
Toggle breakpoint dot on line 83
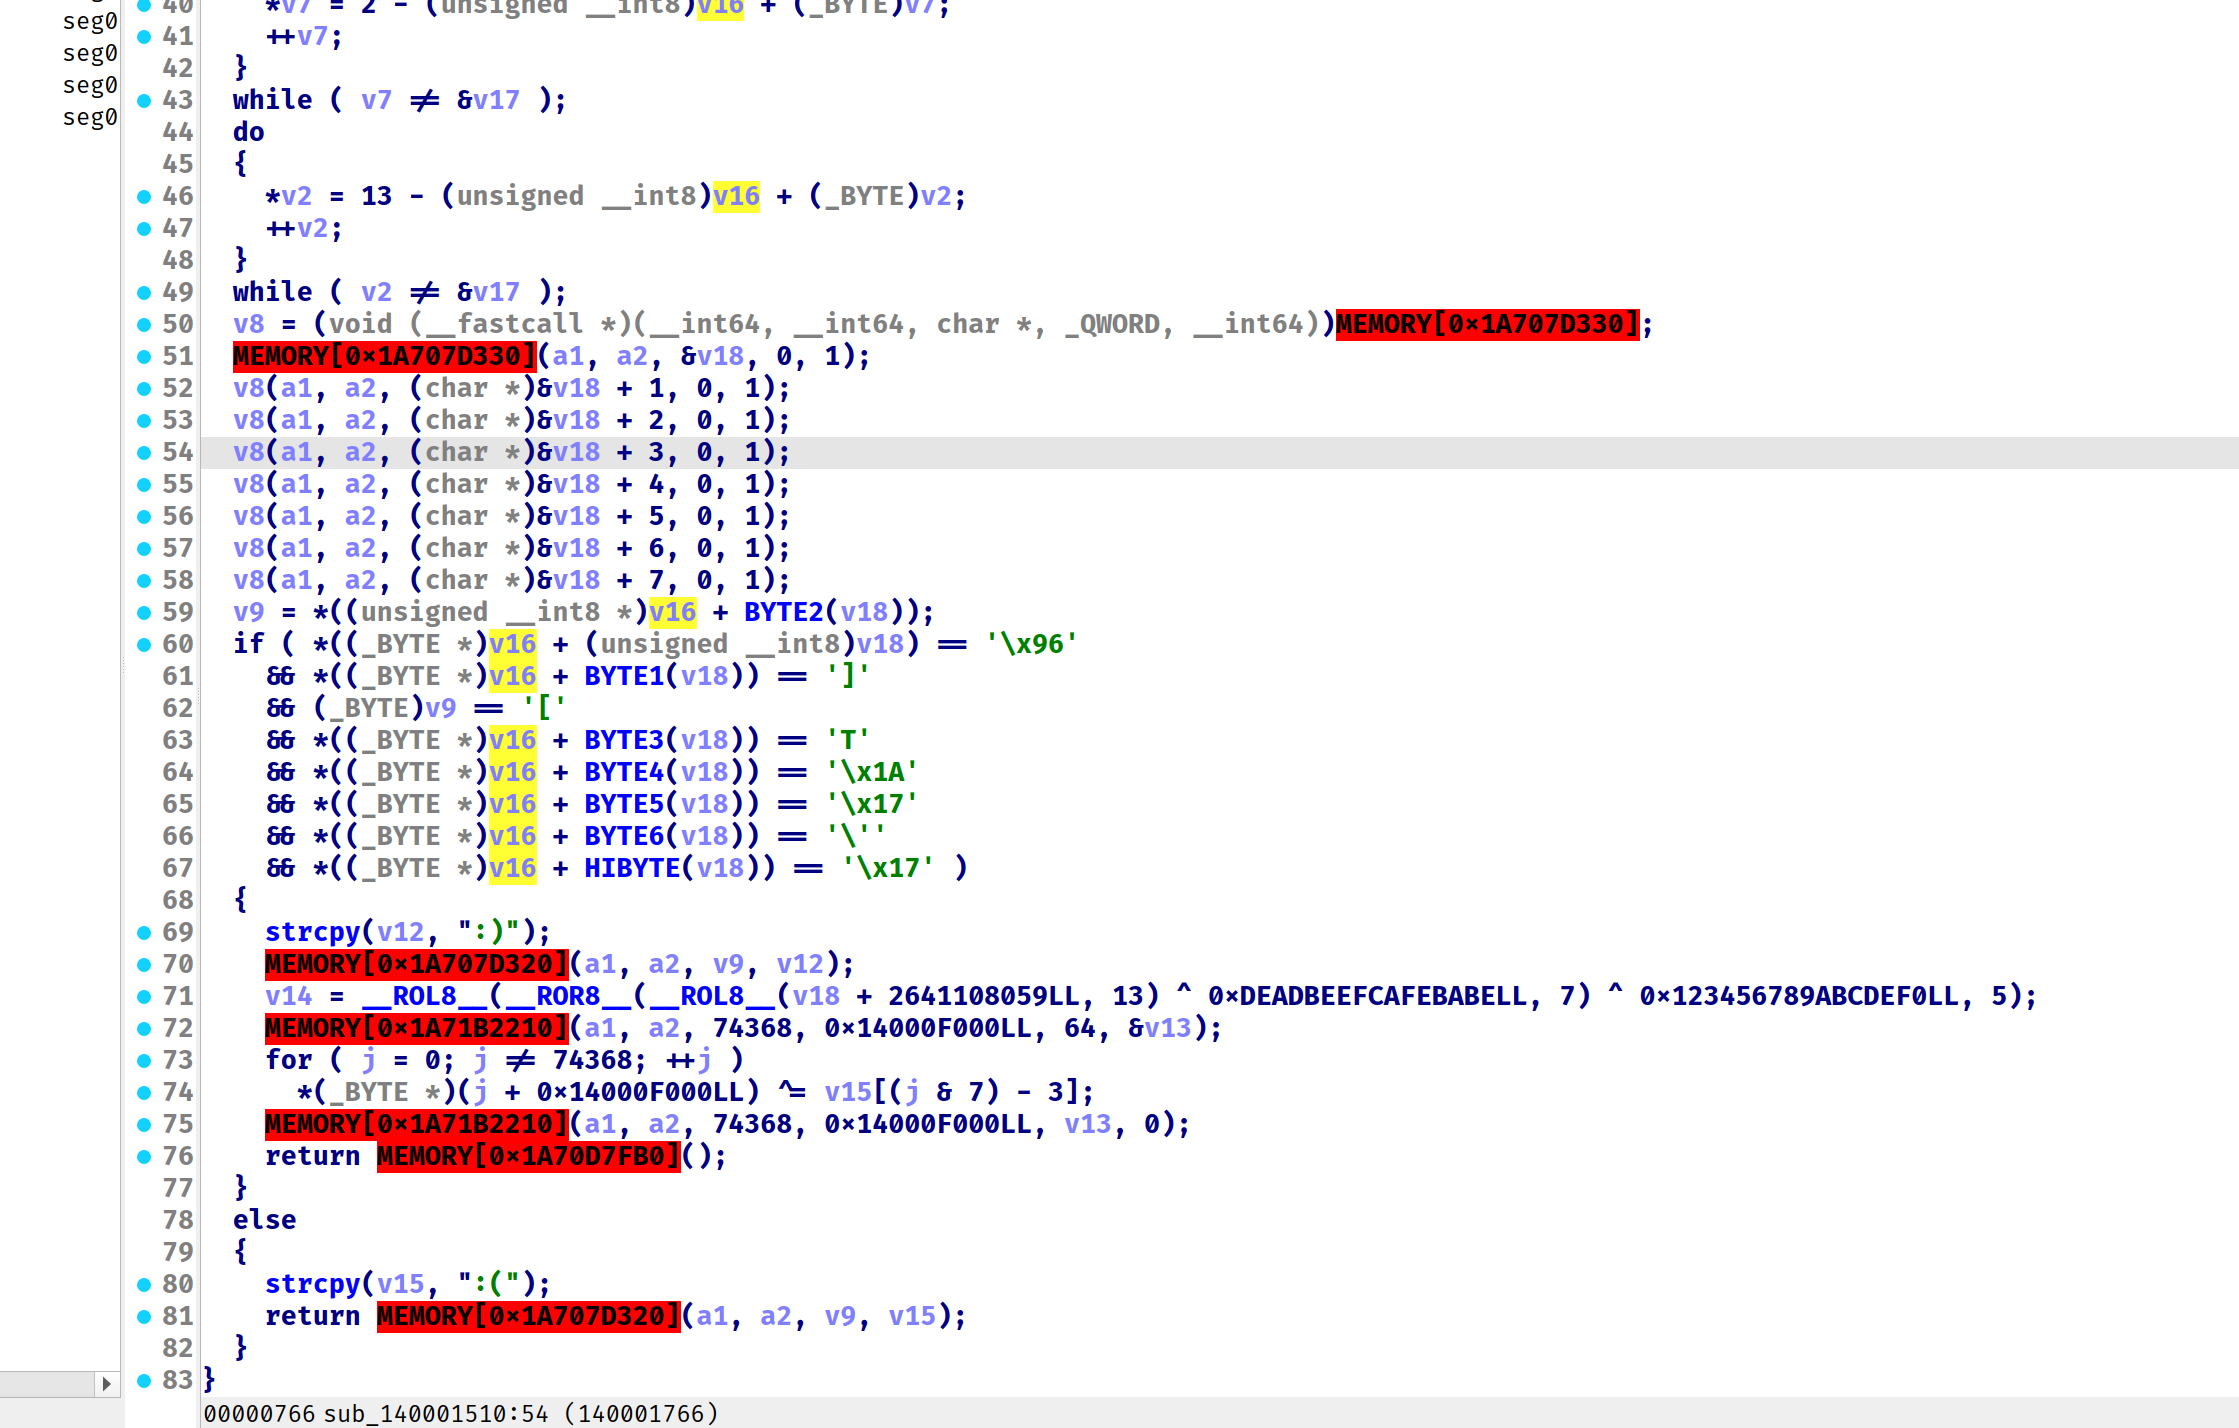tap(144, 1380)
